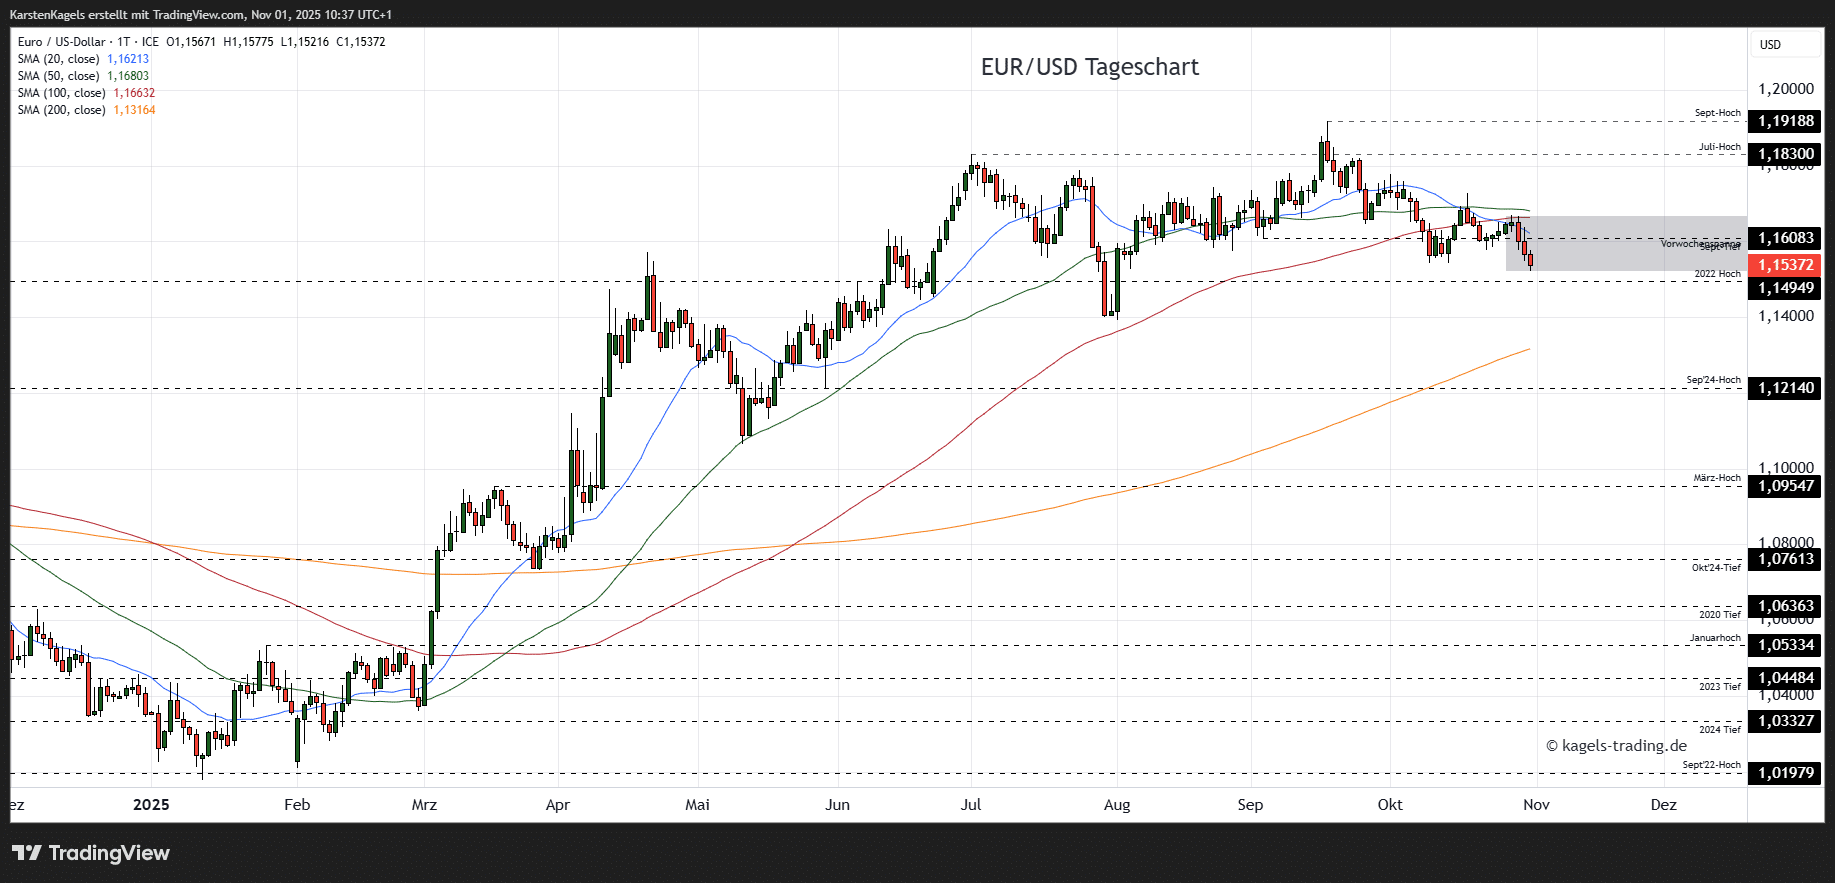Click the 2022 Hoch level label 1,14949

click(1785, 288)
